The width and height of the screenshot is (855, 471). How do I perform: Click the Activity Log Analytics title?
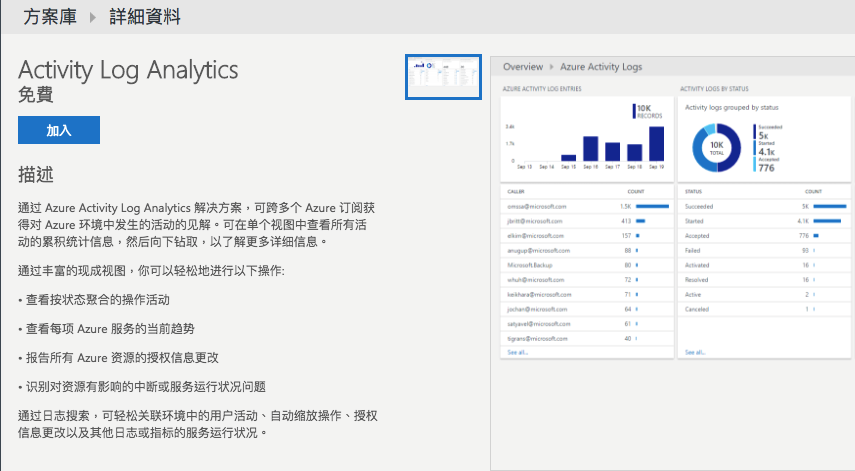(128, 70)
